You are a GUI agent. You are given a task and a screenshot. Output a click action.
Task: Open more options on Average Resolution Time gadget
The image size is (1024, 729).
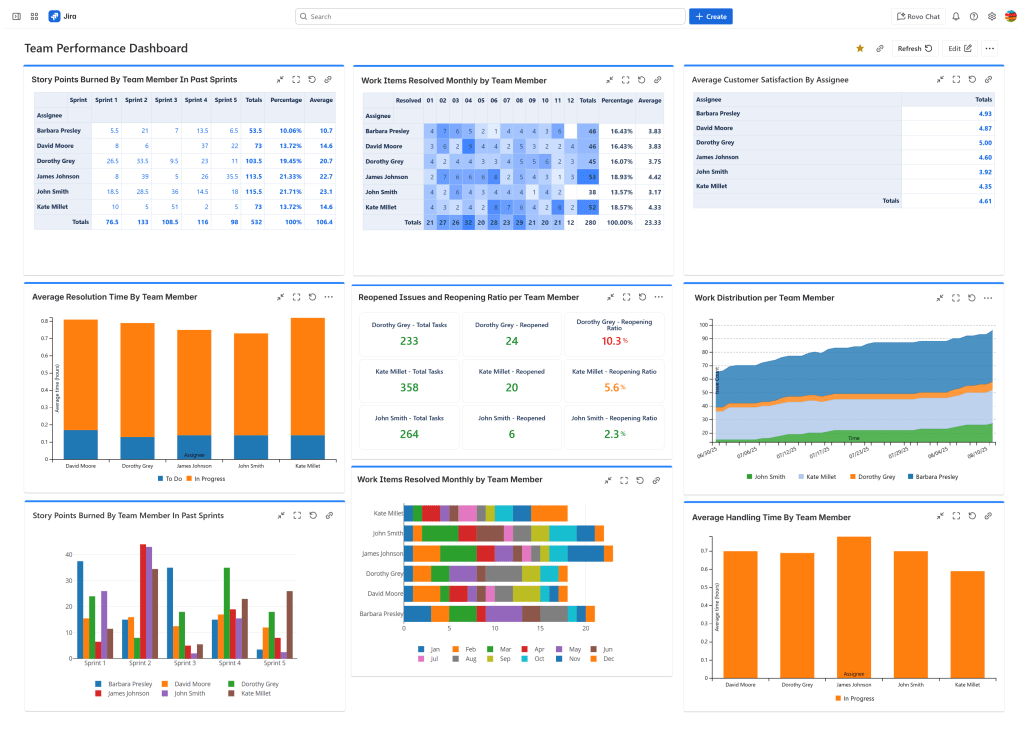(328, 297)
